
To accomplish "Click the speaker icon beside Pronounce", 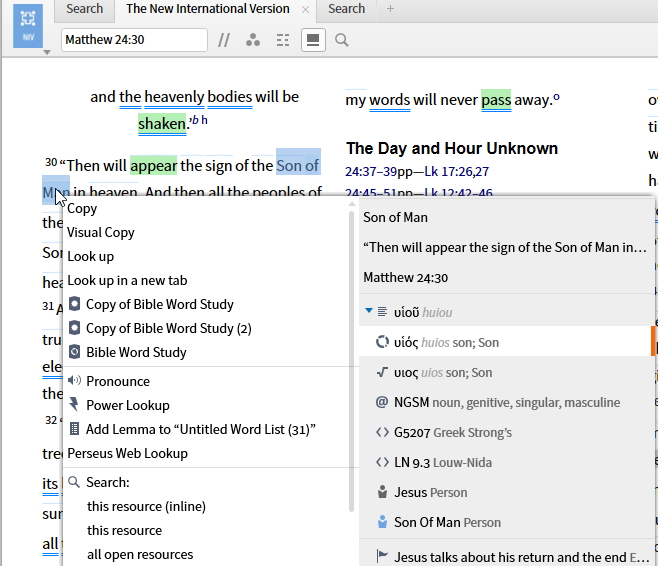I will click(x=74, y=381).
